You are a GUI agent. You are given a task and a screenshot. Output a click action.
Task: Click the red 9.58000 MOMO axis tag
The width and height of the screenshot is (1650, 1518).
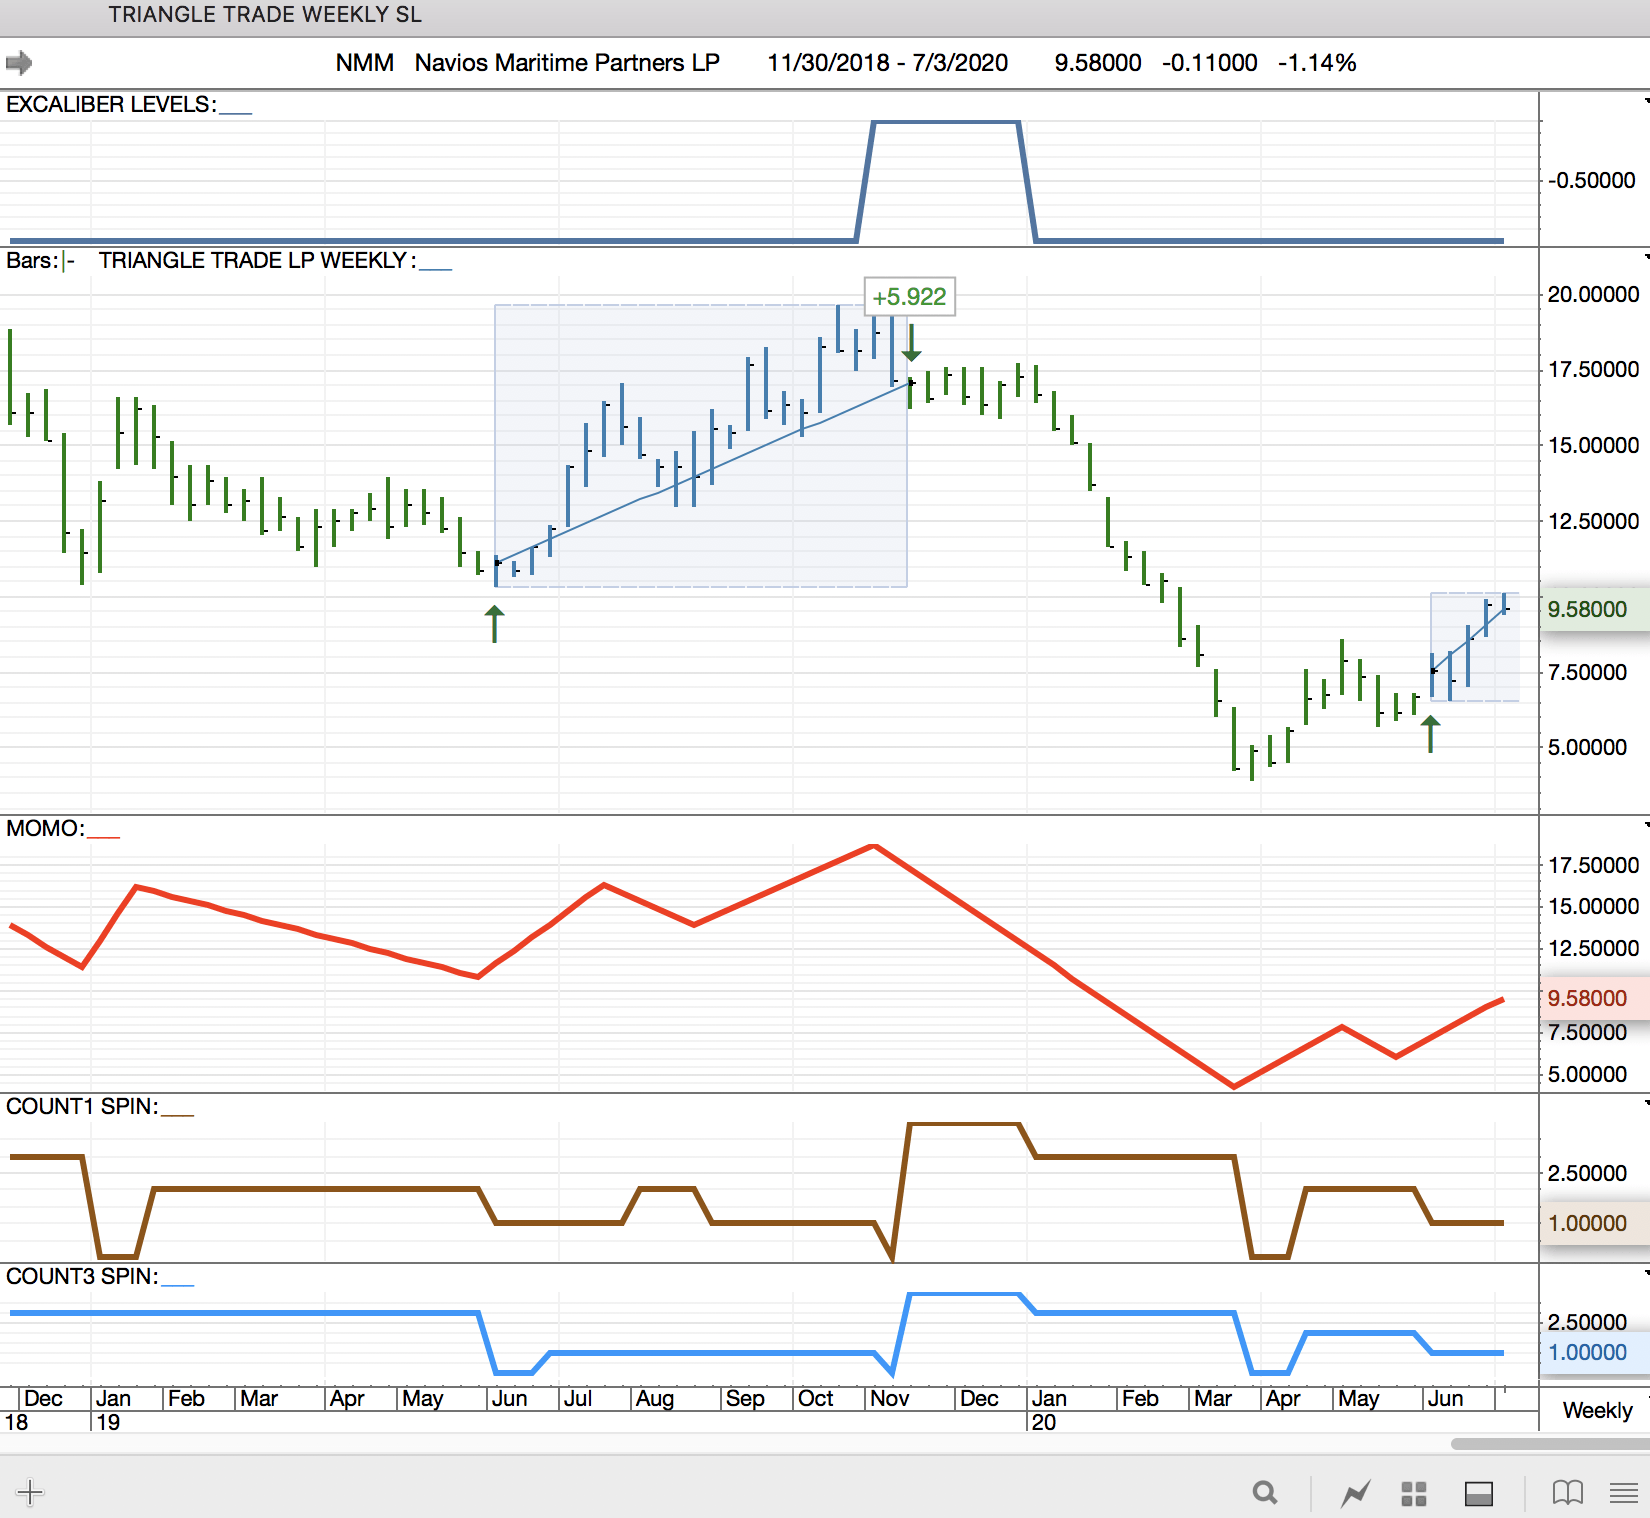(1595, 998)
